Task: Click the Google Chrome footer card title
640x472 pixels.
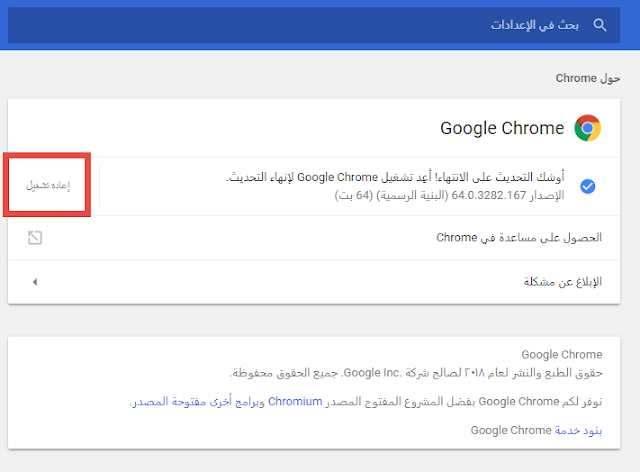Action: tap(562, 354)
